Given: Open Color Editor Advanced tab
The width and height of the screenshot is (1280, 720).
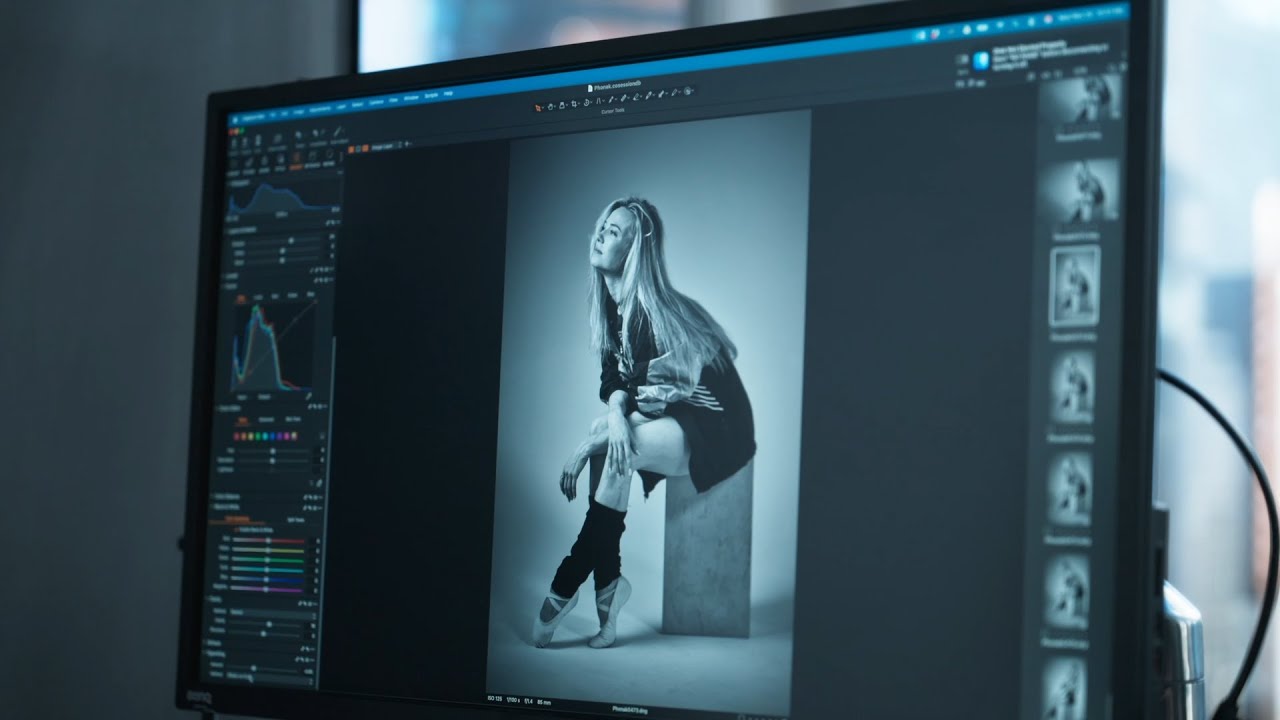Looking at the screenshot, I should tap(266, 419).
